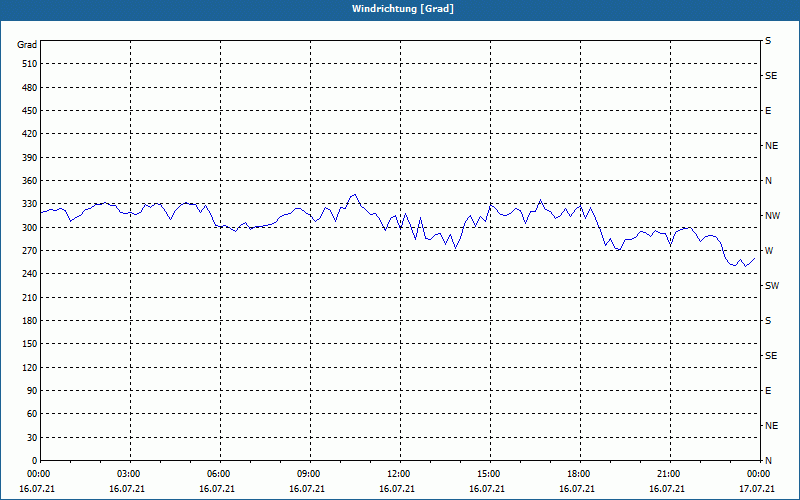This screenshot has width=800, height=500.
Task: Click the 120 y-axis value
Action: click(x=30, y=367)
